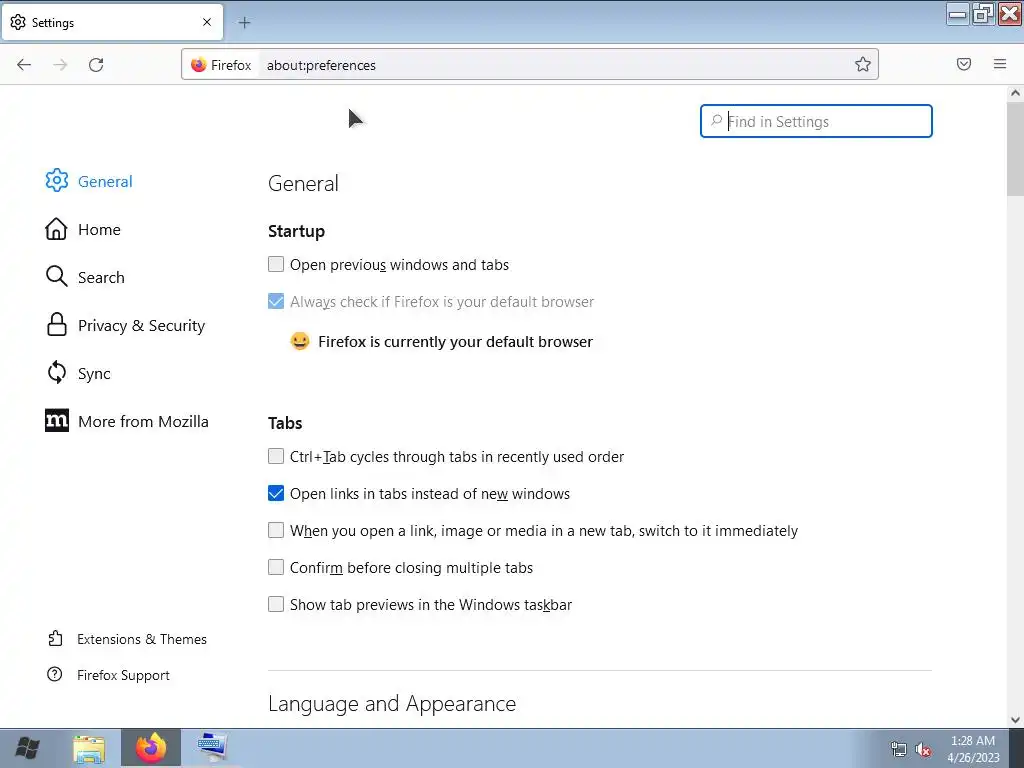The height and width of the screenshot is (768, 1024).
Task: Open the Firefox application menu
Action: click(x=1000, y=64)
